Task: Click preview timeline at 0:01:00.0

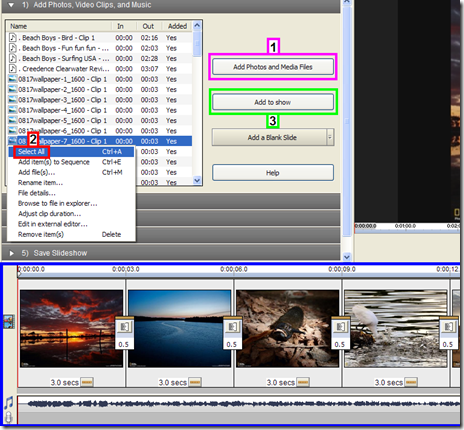Action: point(405,226)
